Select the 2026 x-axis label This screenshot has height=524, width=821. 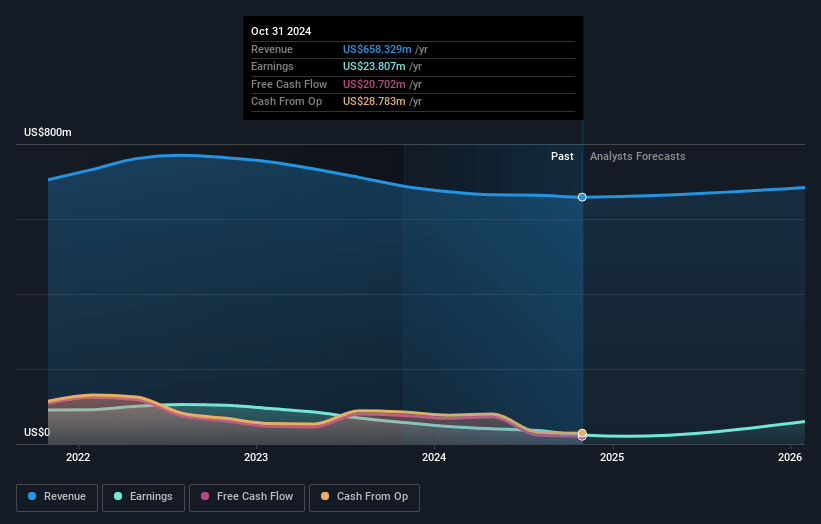click(x=790, y=457)
